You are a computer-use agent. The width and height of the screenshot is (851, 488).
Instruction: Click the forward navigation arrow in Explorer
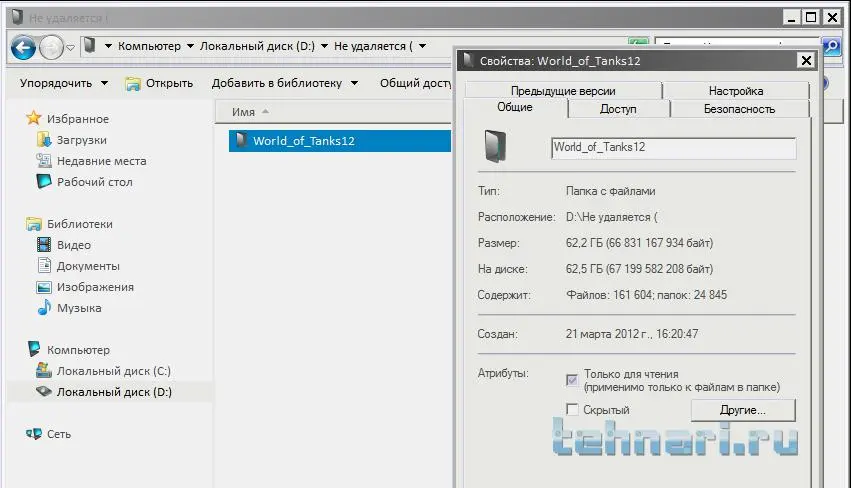52,48
